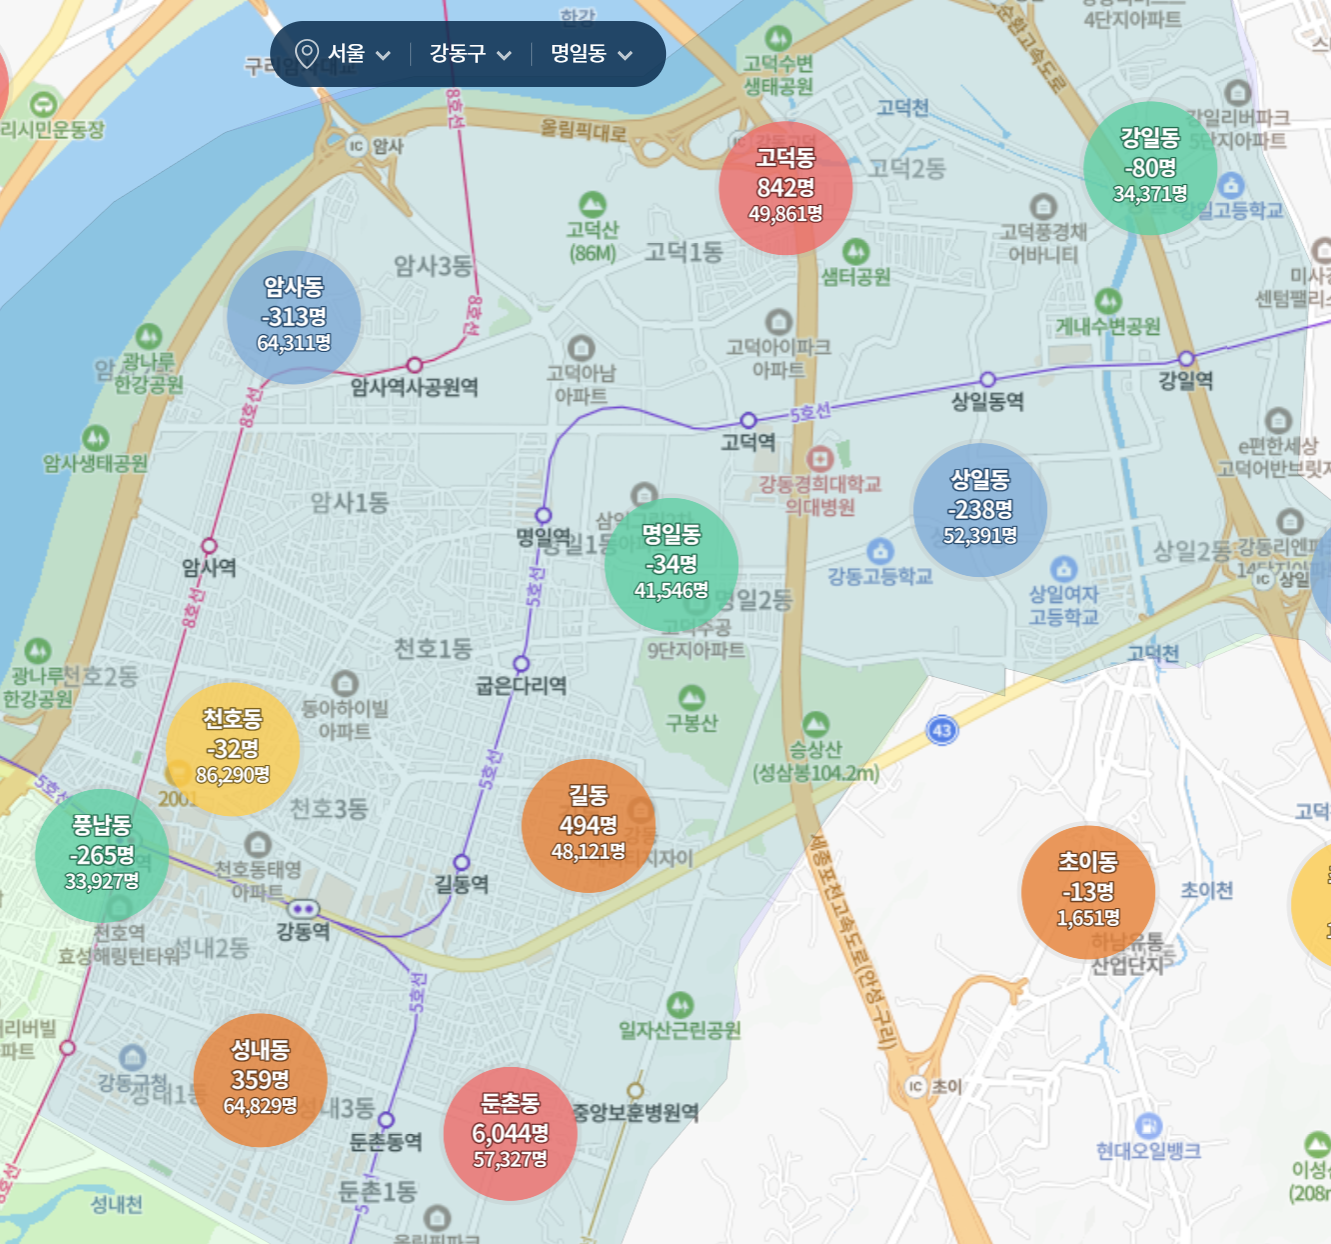1331x1244 pixels.
Task: Click the 명일역 station marker
Action: (543, 515)
